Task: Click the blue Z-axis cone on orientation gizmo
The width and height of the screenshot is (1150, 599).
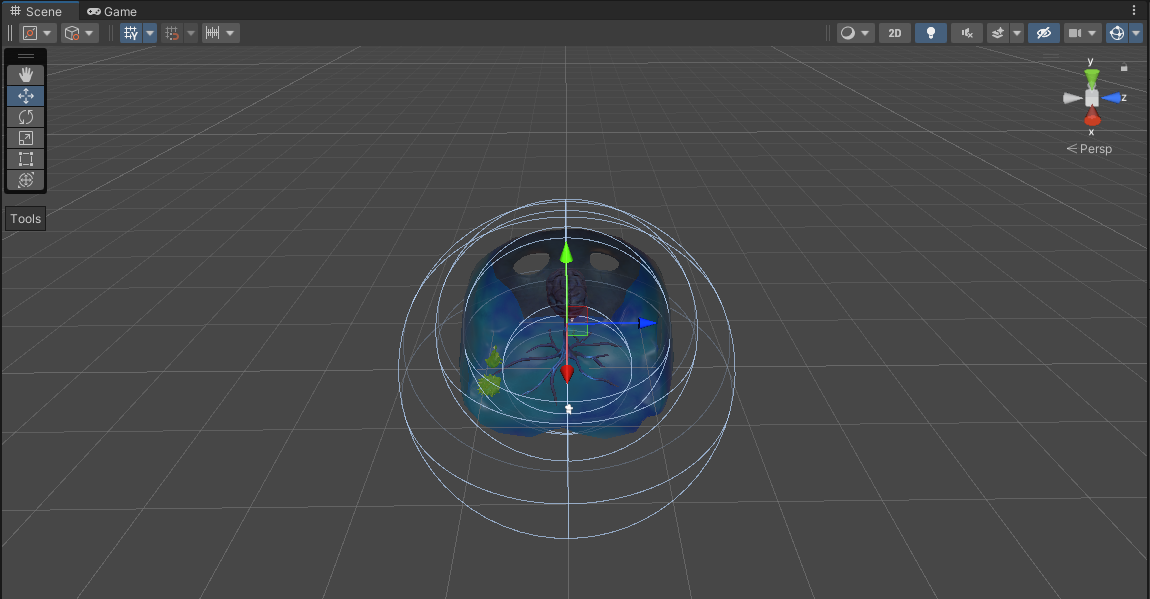Action: (1111, 98)
